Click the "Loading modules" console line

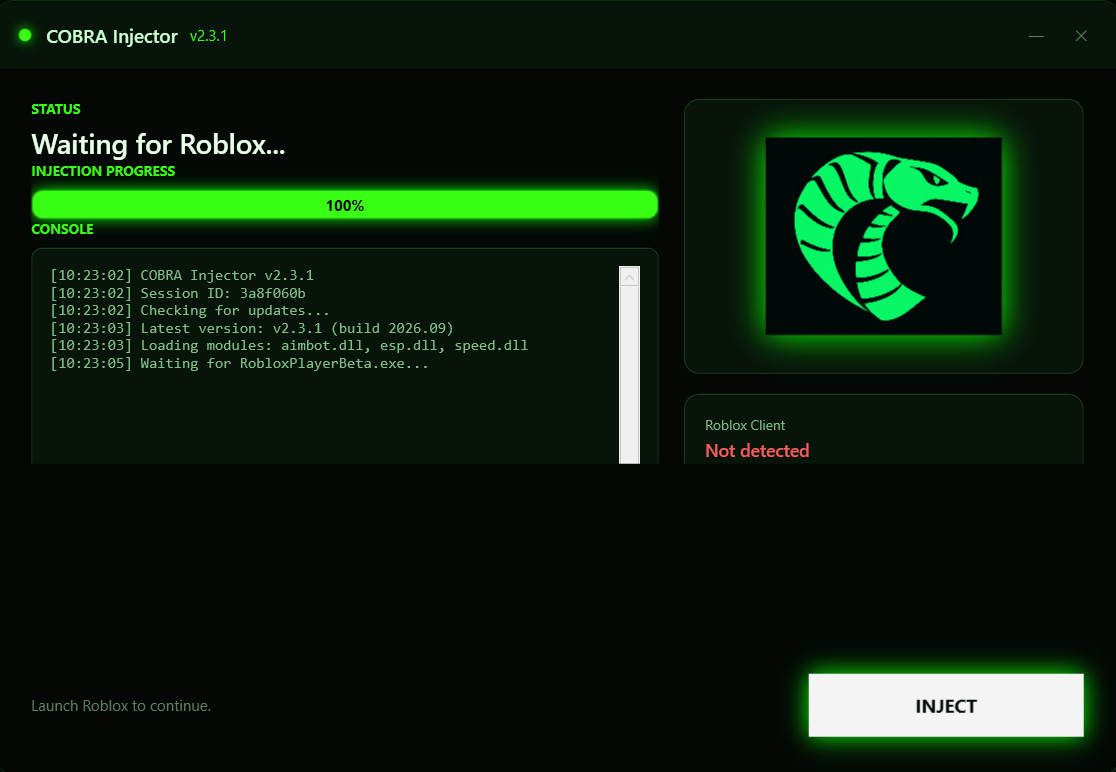[x=289, y=345]
